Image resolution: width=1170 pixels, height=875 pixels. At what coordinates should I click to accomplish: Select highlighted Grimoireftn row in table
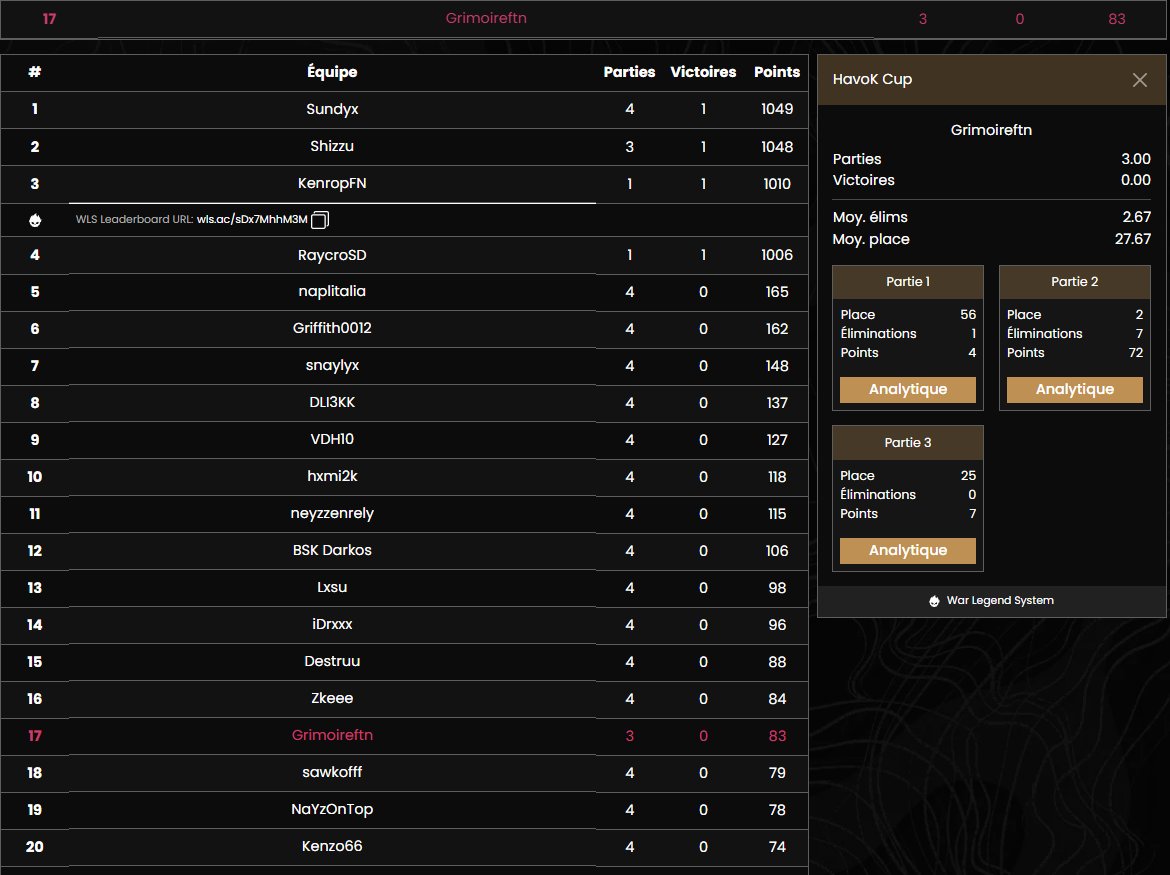pos(404,736)
